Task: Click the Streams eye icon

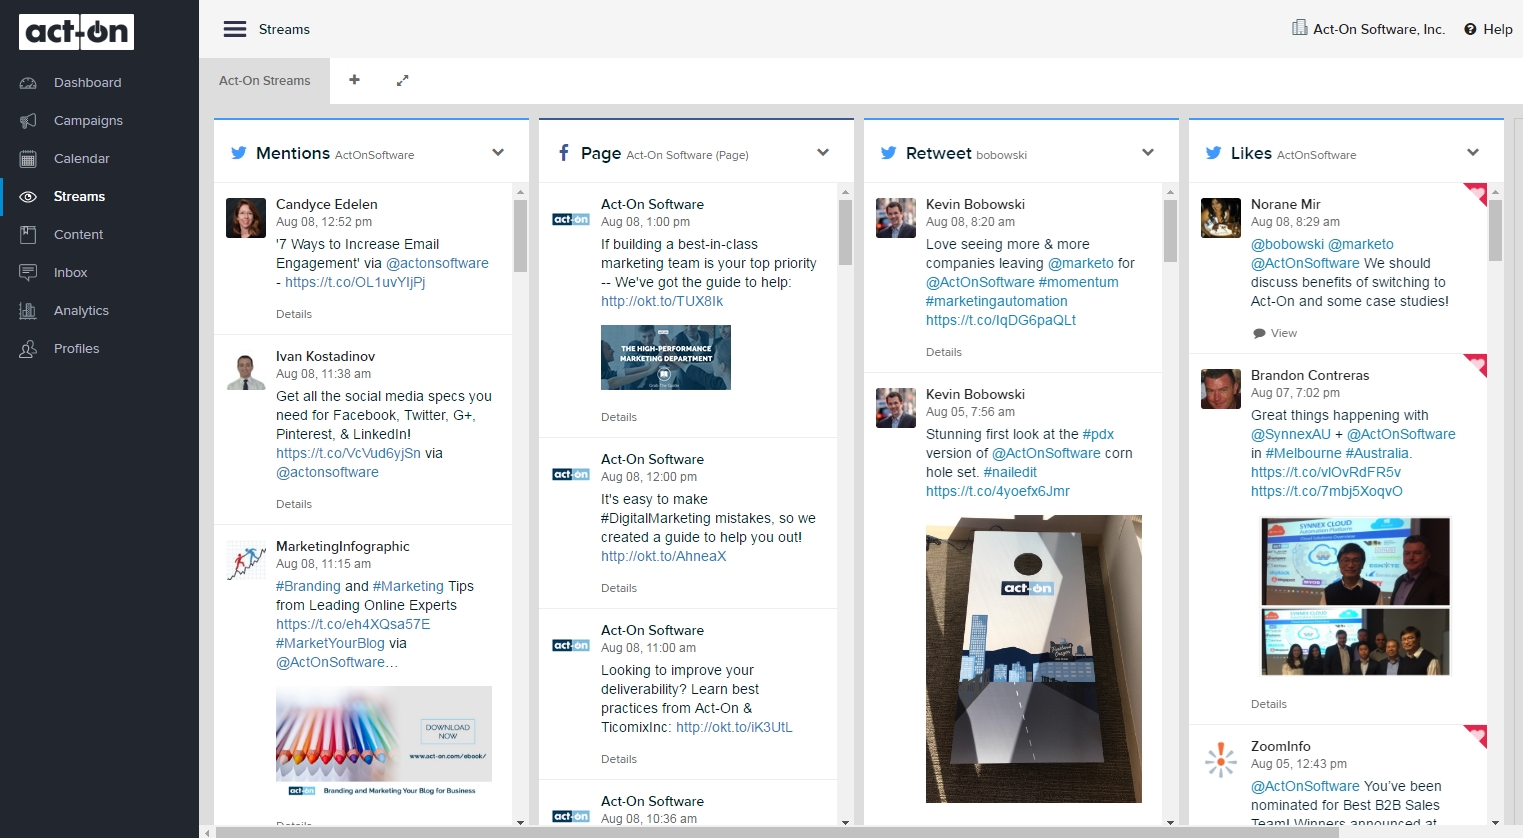Action: tap(28, 197)
